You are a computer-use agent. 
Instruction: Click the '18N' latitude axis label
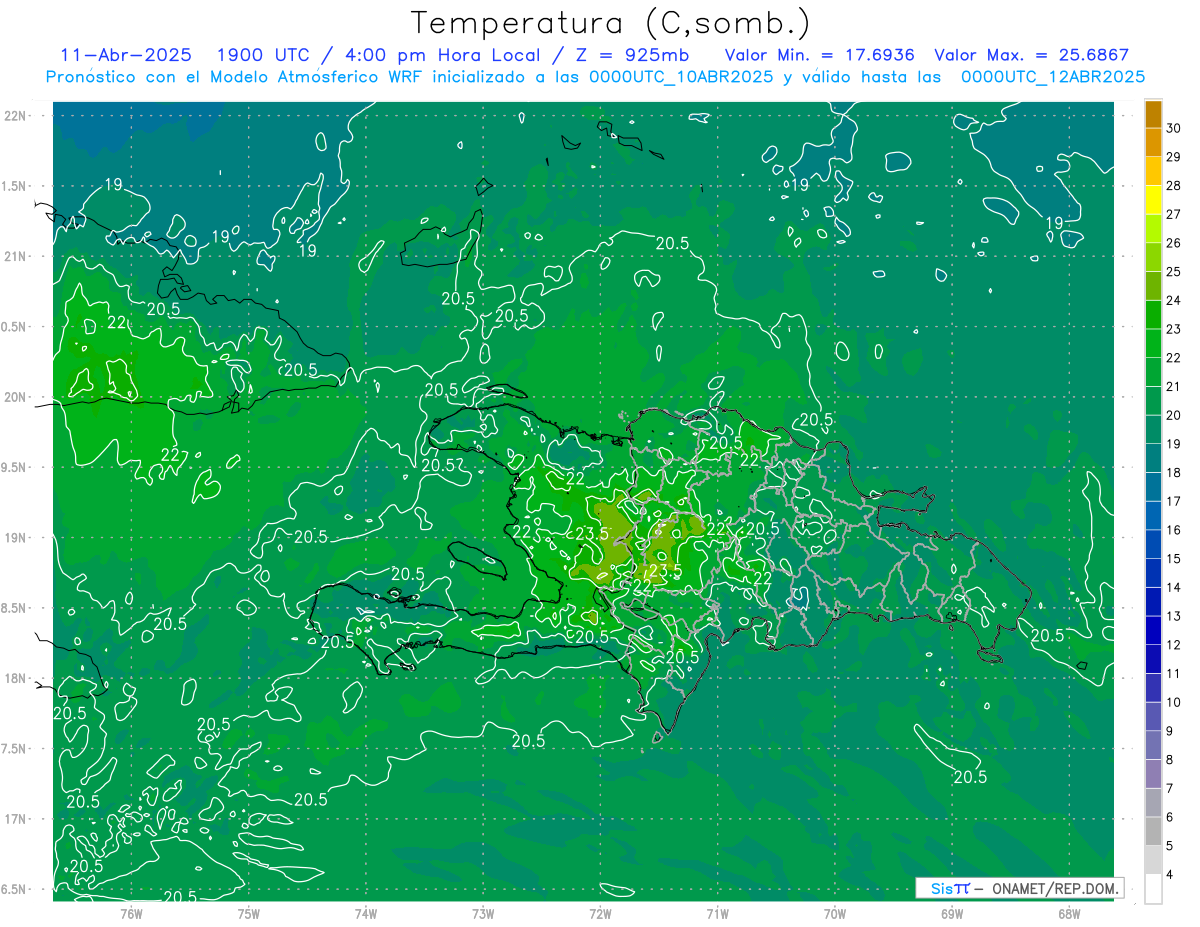[x=15, y=678]
